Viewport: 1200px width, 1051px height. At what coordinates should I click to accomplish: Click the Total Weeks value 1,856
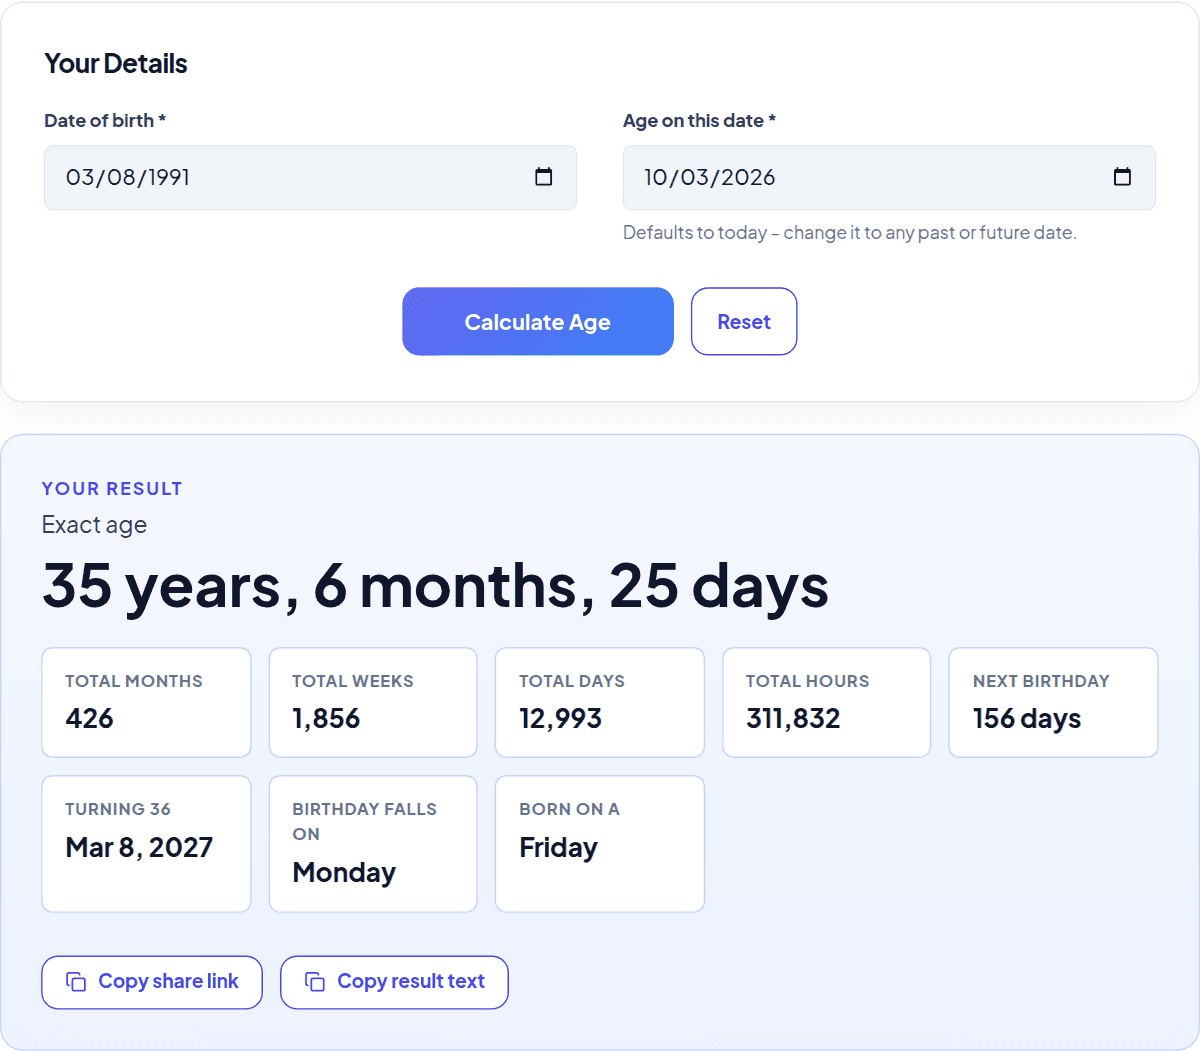point(326,719)
